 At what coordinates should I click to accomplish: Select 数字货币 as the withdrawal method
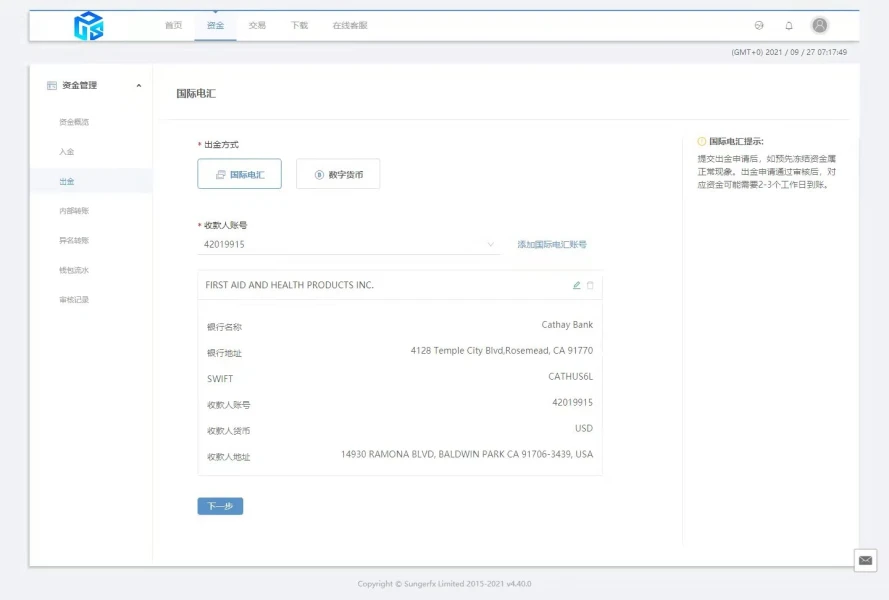point(338,174)
